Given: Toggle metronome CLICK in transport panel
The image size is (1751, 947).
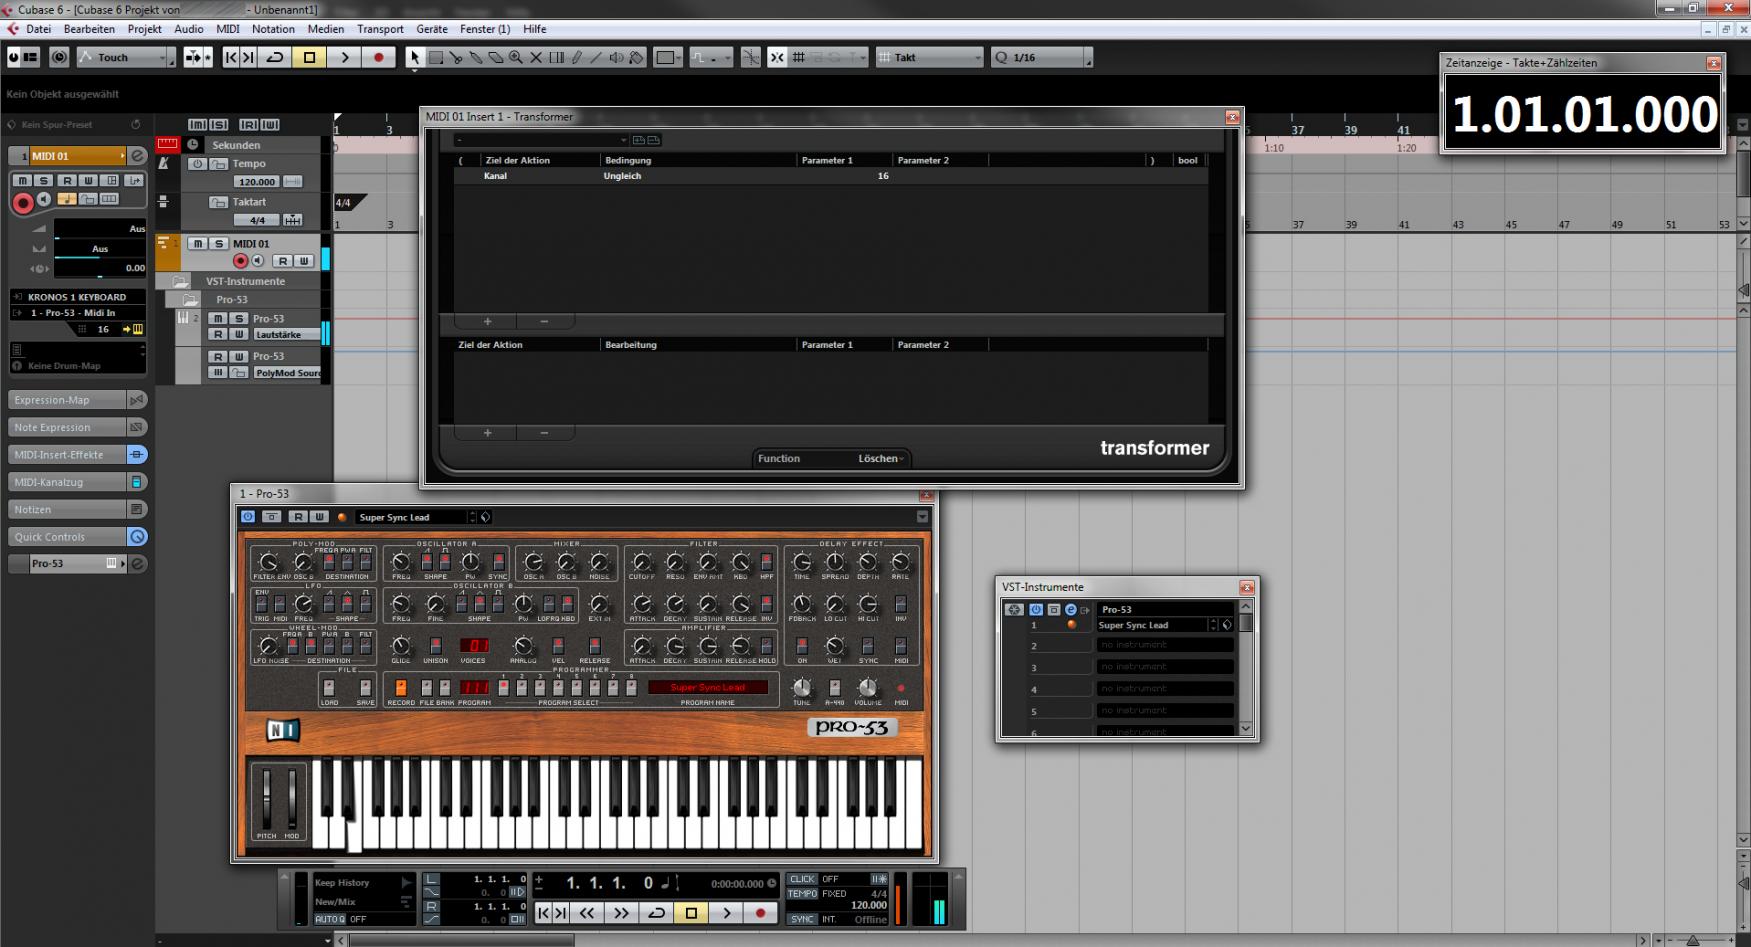Looking at the screenshot, I should (803, 879).
